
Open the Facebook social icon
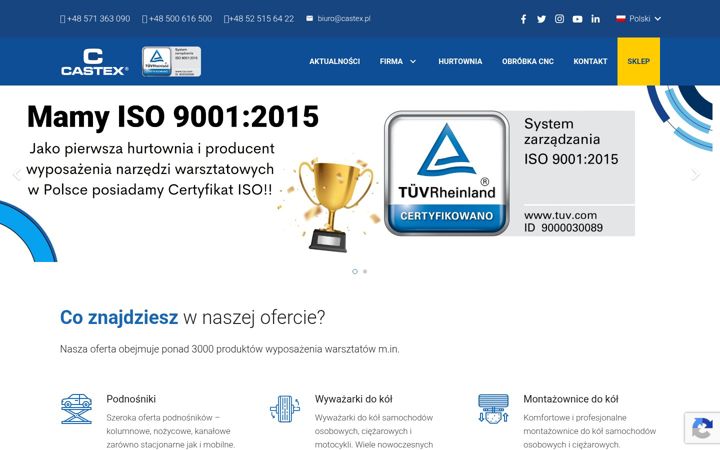pos(523,19)
